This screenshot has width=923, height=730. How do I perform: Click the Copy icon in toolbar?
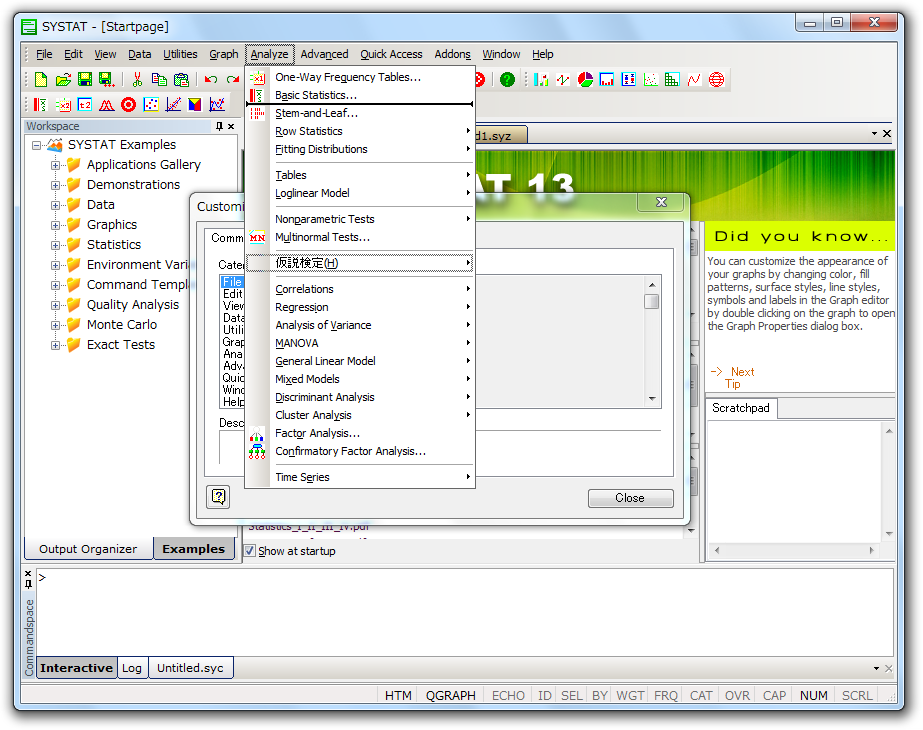(159, 79)
